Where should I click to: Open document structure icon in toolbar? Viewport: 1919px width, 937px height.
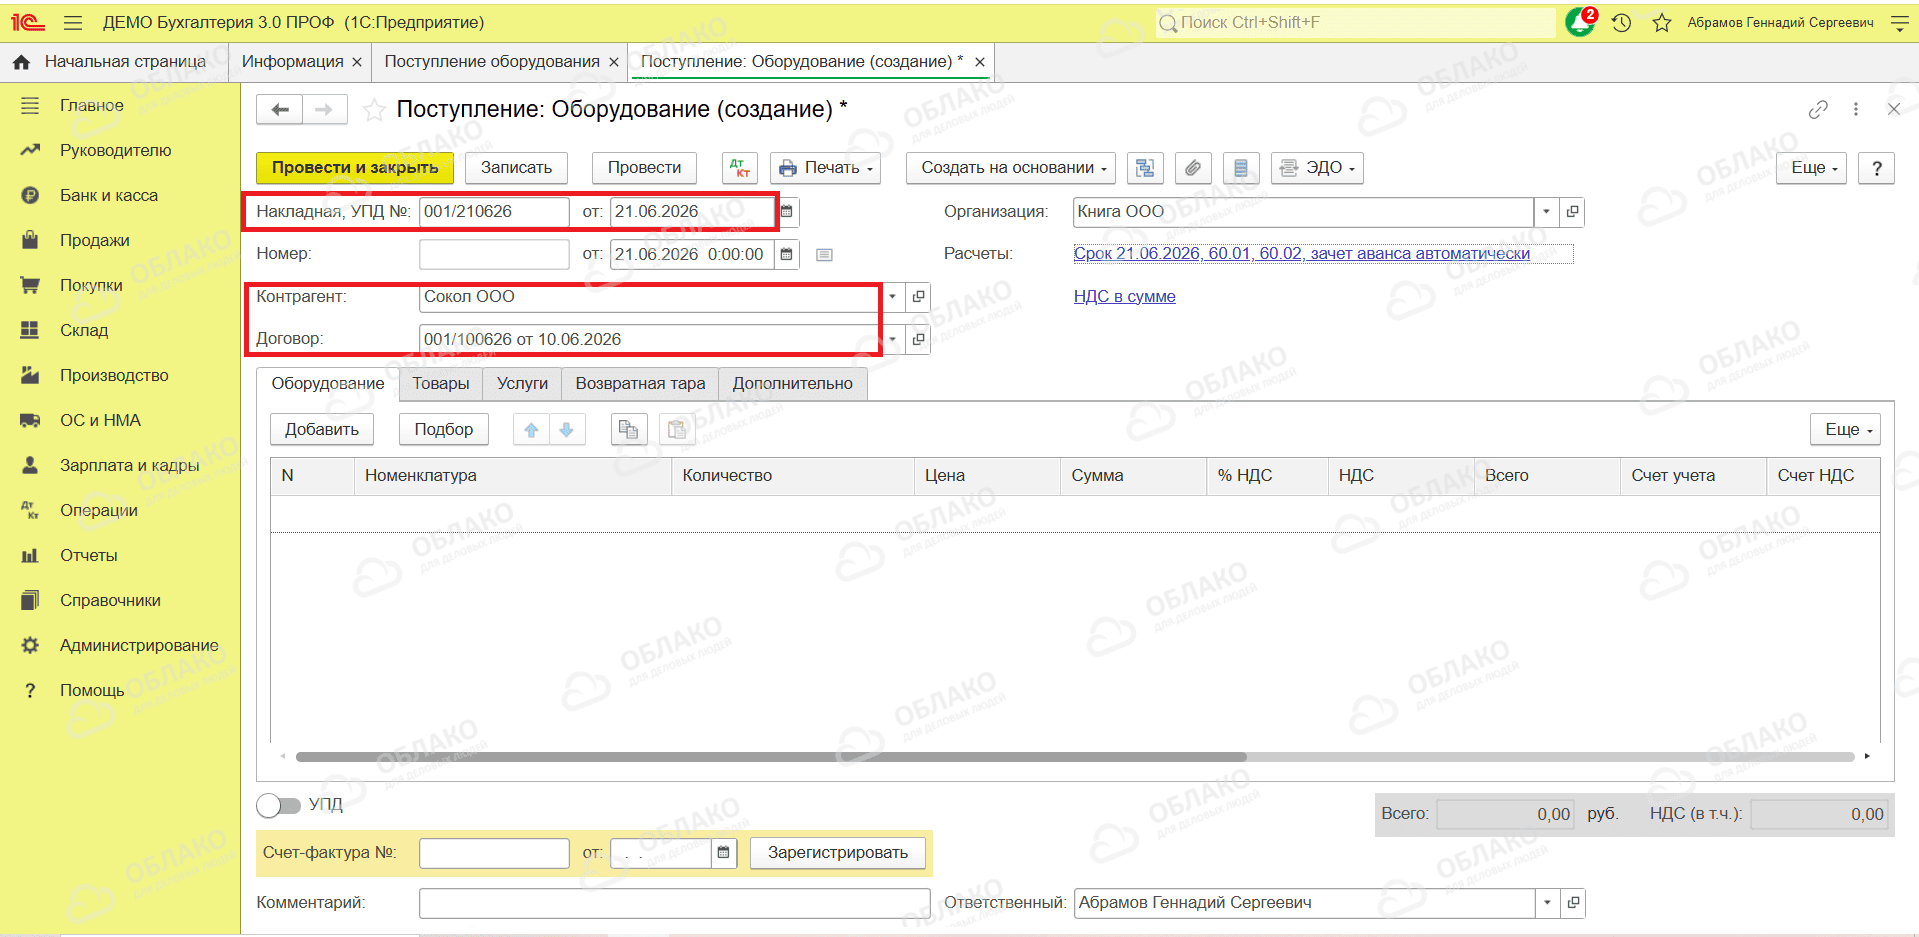(1145, 168)
